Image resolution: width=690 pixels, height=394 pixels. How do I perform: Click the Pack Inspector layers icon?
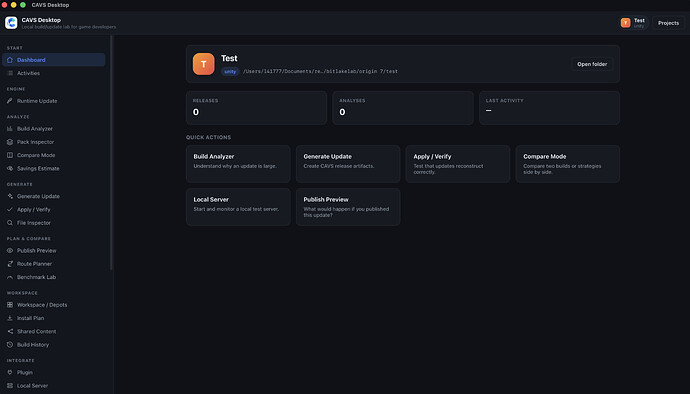coord(10,142)
